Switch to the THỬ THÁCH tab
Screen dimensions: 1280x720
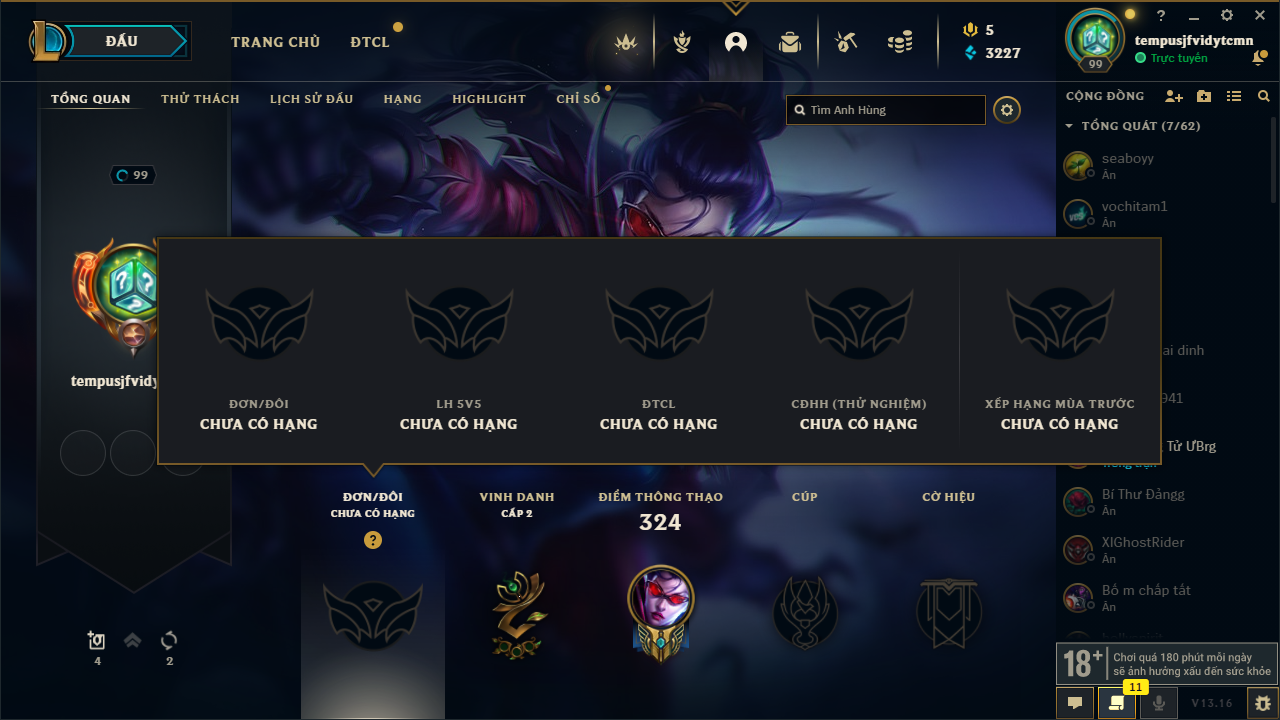tap(200, 99)
